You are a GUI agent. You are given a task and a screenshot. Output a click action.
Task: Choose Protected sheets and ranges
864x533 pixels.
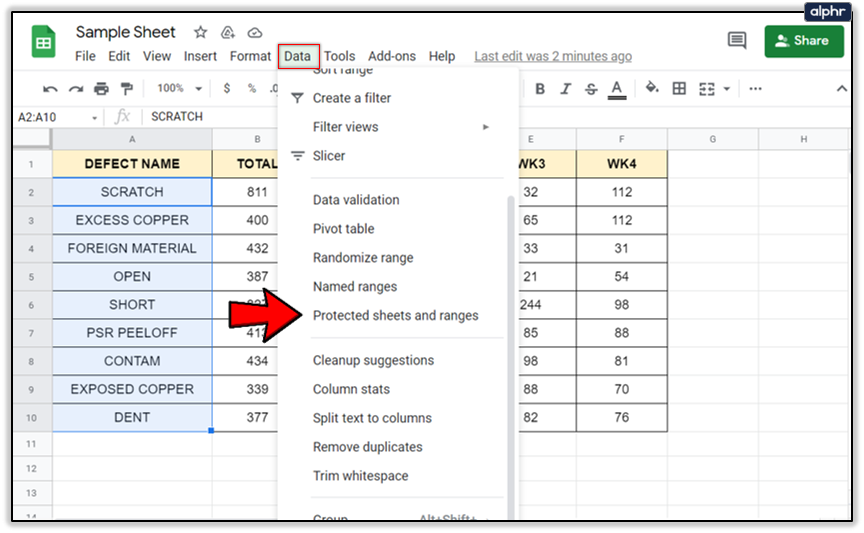pyautogui.click(x=395, y=316)
